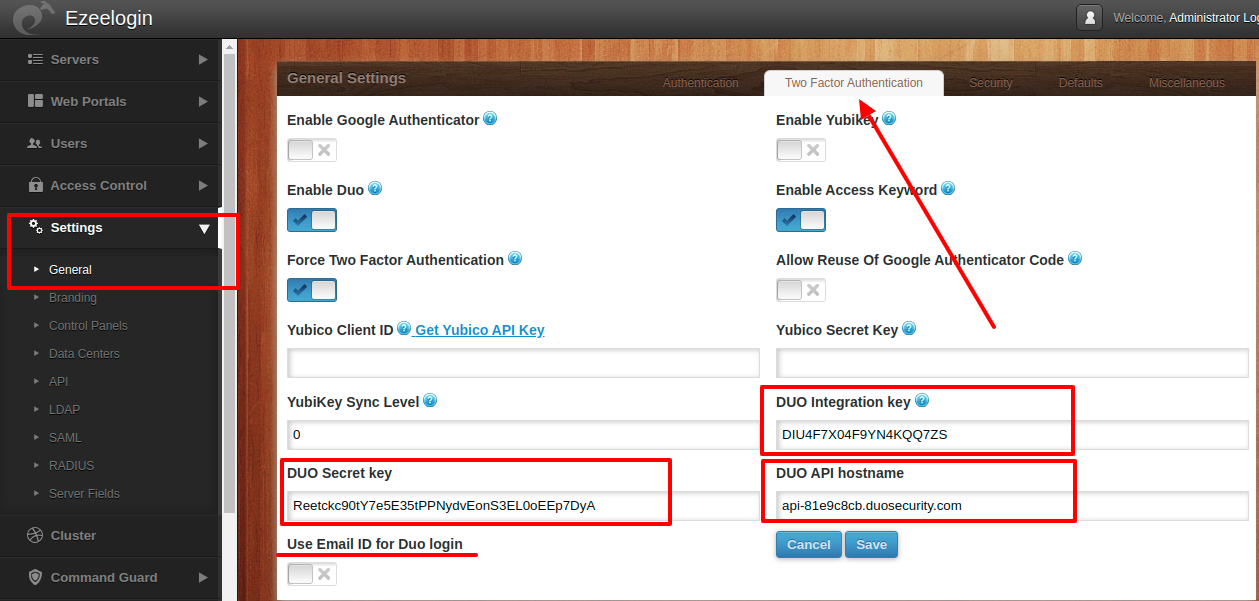Open help for Force Two Factor Authentication
This screenshot has height=601, width=1259.
click(x=515, y=258)
